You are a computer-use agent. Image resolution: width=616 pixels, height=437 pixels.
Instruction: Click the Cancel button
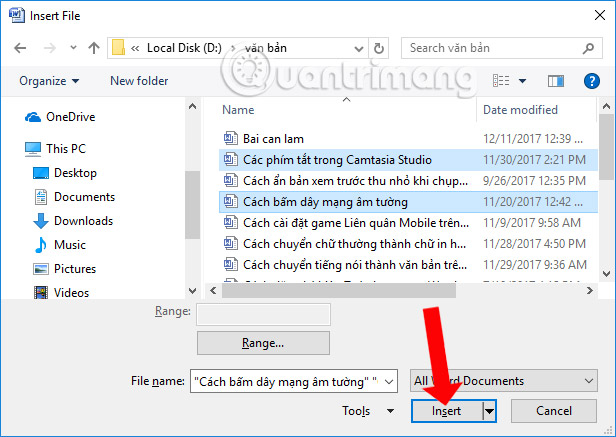click(554, 411)
